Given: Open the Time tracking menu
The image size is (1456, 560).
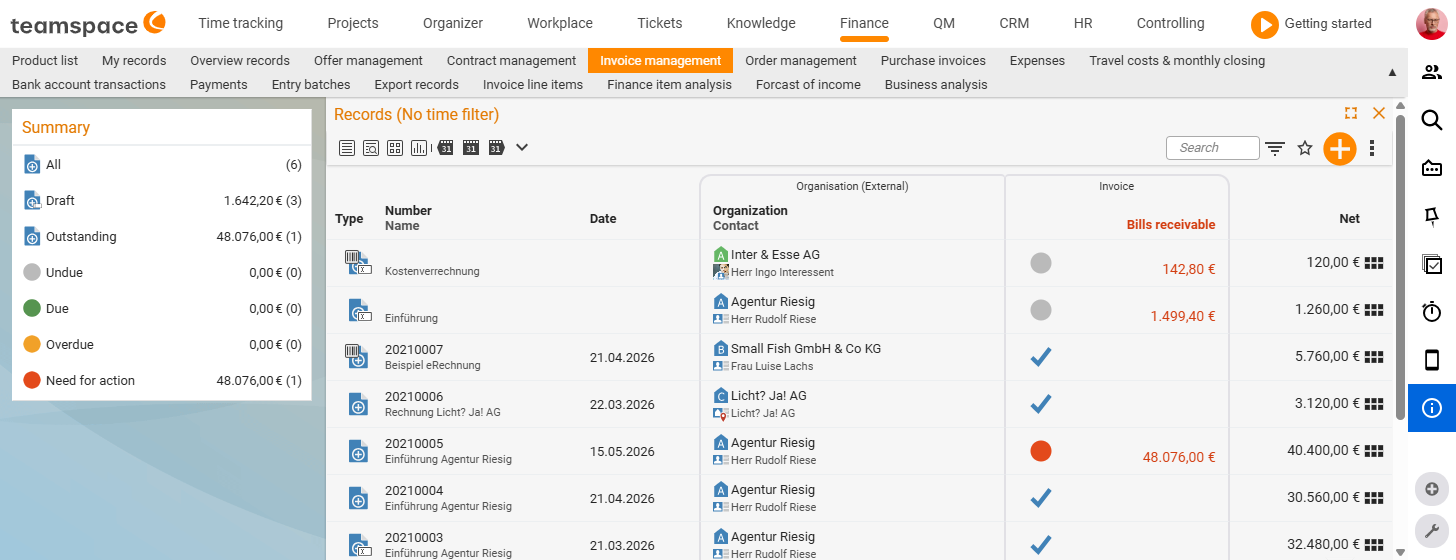Looking at the screenshot, I should pyautogui.click(x=240, y=23).
